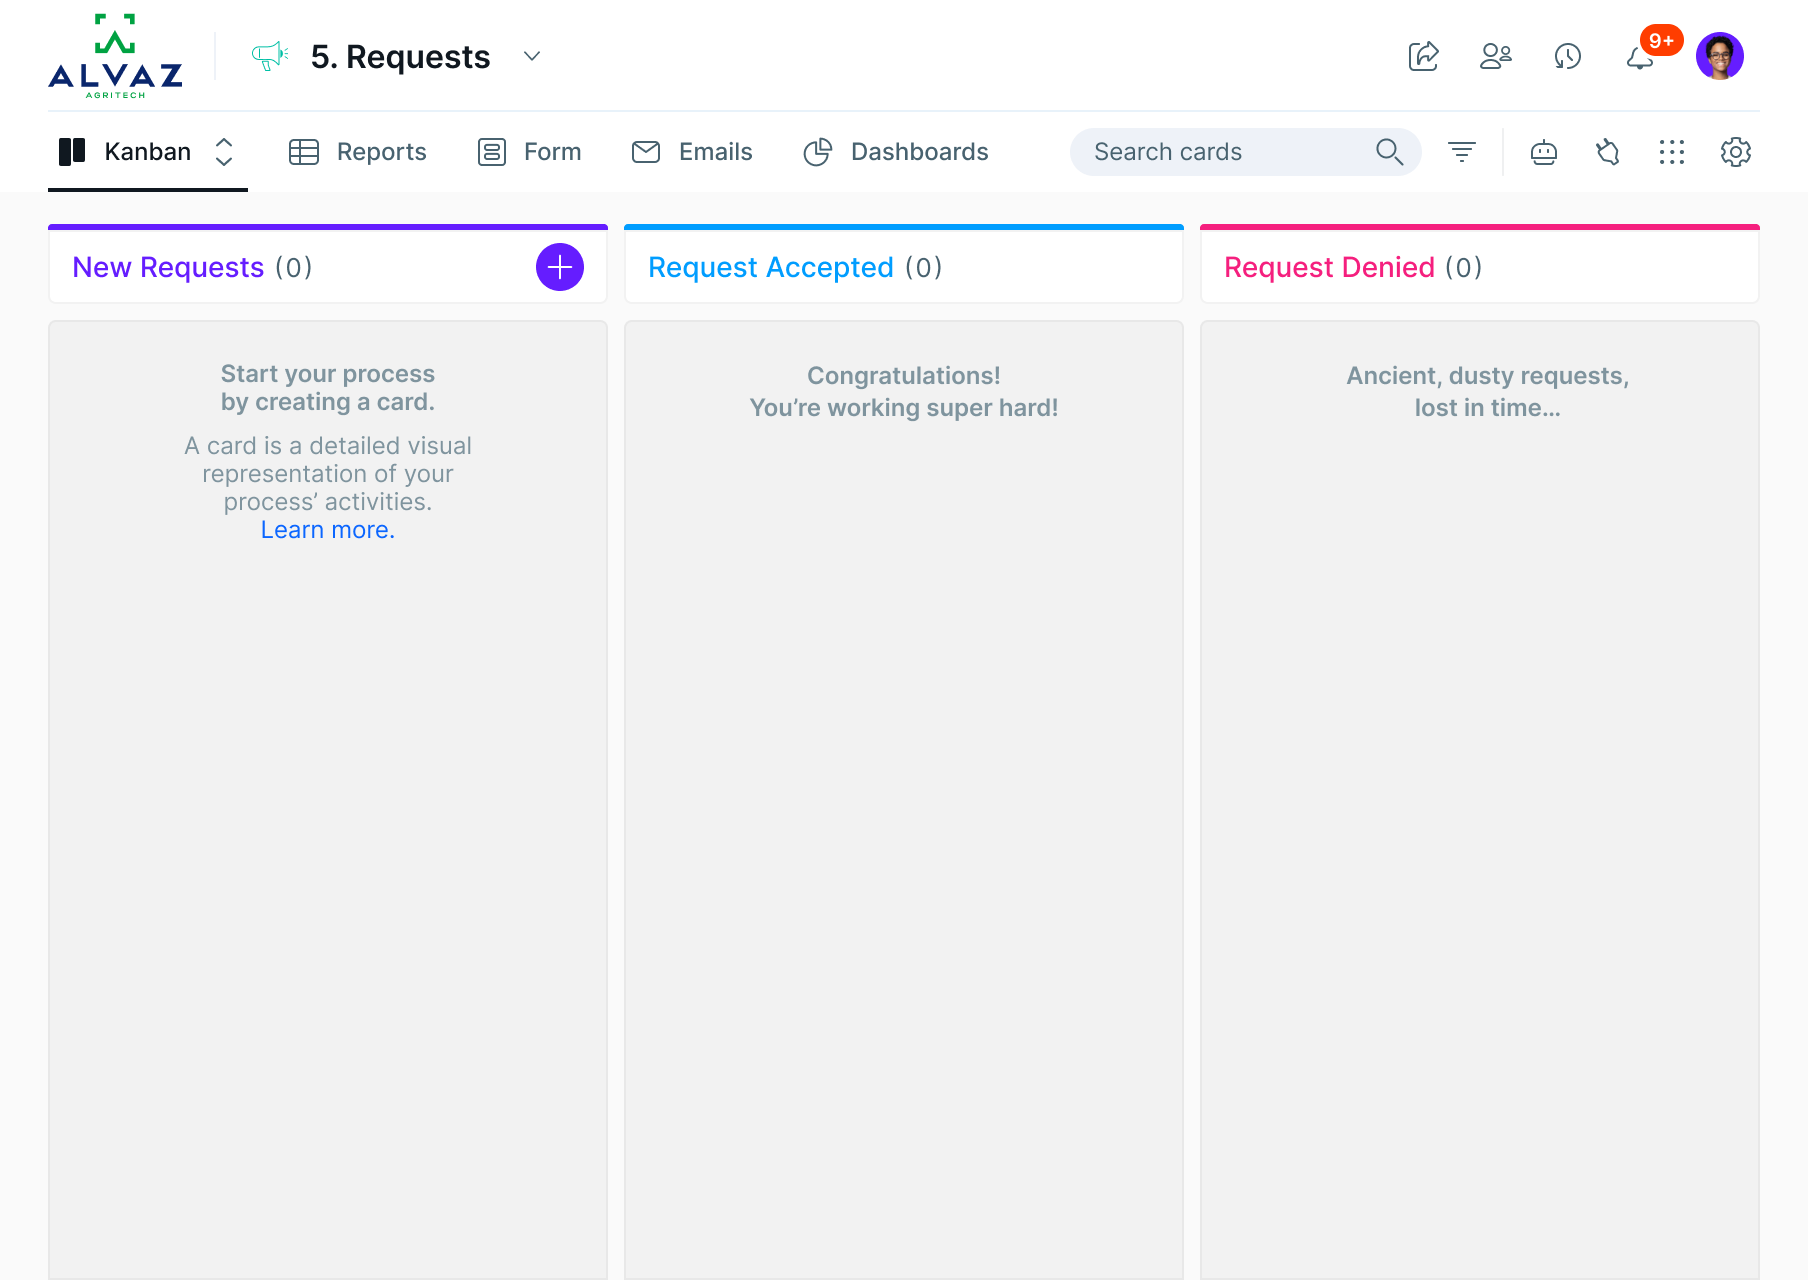Open the user profile avatar

coord(1719,56)
